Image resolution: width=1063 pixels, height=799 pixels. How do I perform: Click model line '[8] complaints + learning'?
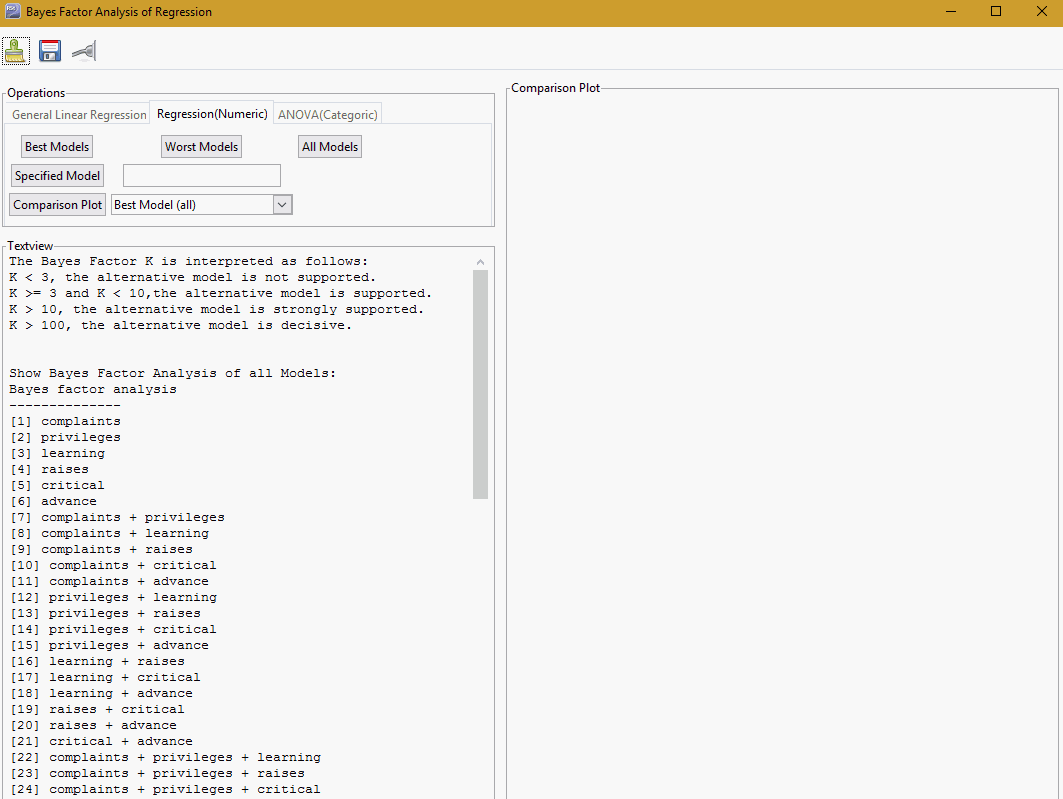[109, 534]
